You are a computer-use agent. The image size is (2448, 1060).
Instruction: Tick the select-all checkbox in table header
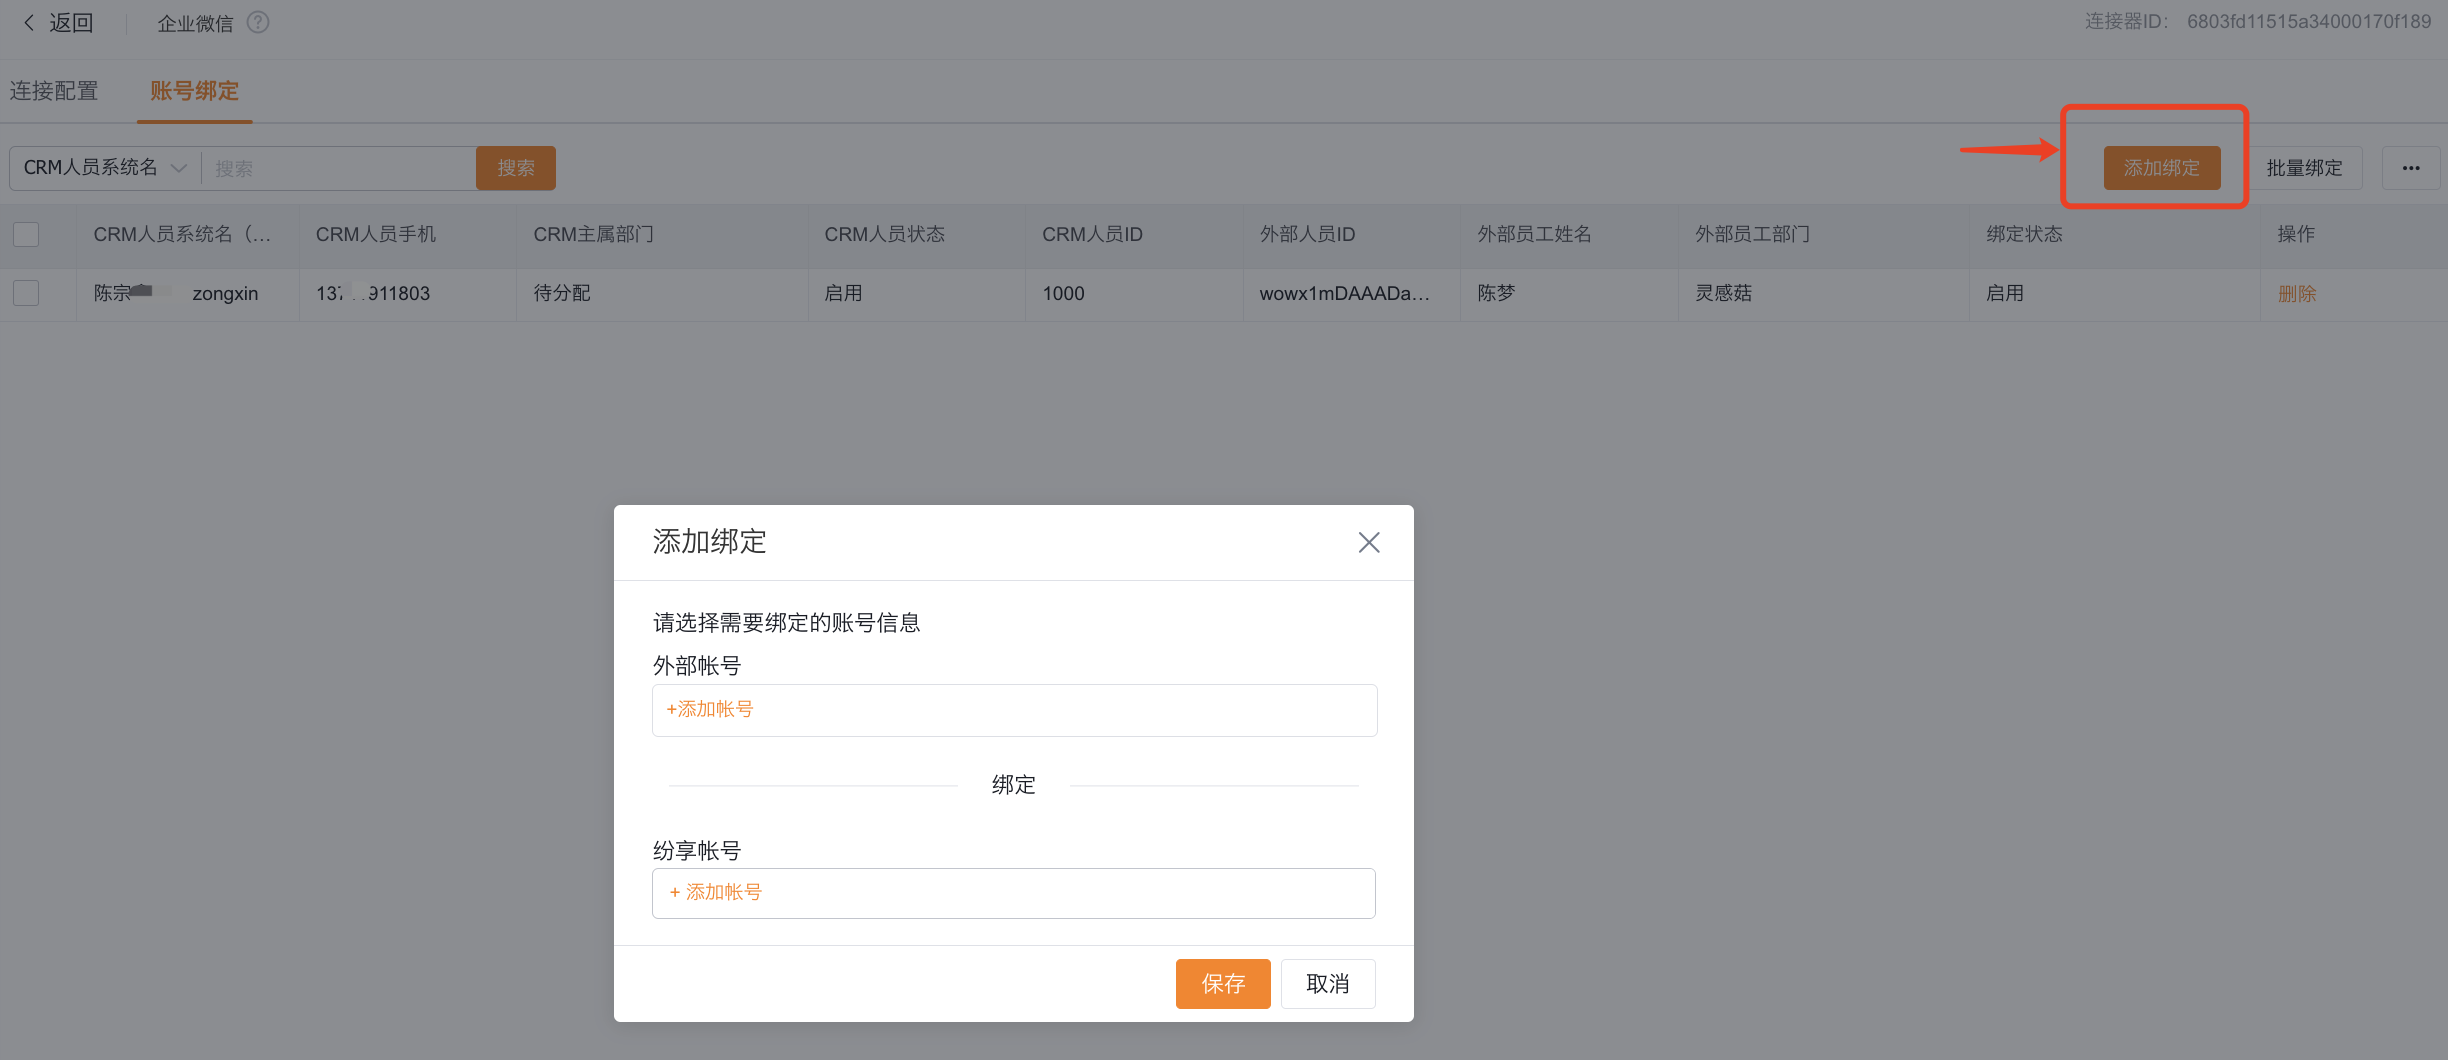[26, 234]
